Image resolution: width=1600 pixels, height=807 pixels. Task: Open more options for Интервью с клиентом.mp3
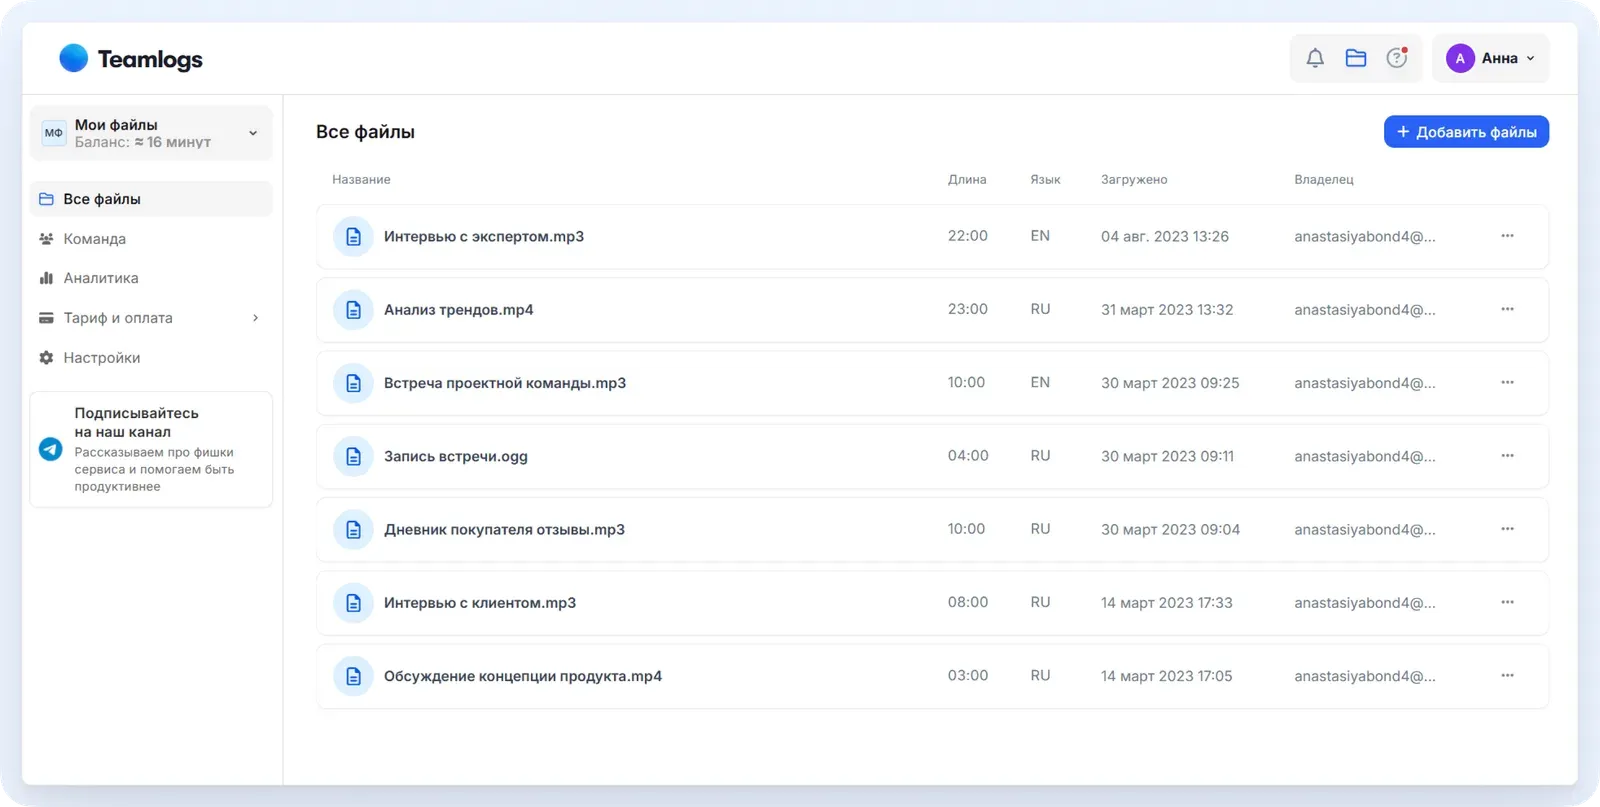pos(1507,602)
